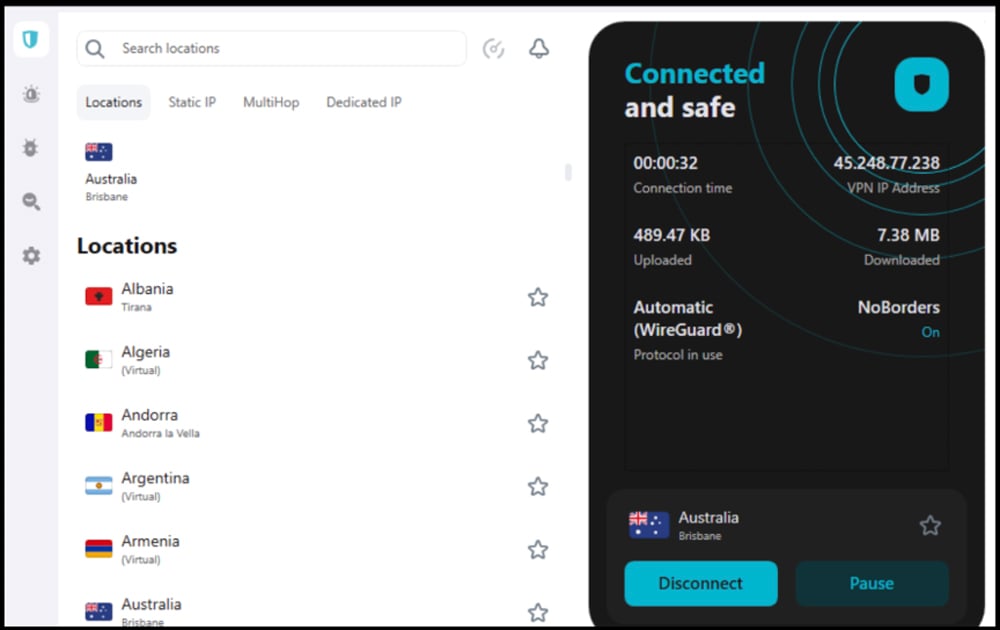This screenshot has height=630, width=1000.
Task: Open the Settings gear in the sidebar
Action: click(x=31, y=256)
